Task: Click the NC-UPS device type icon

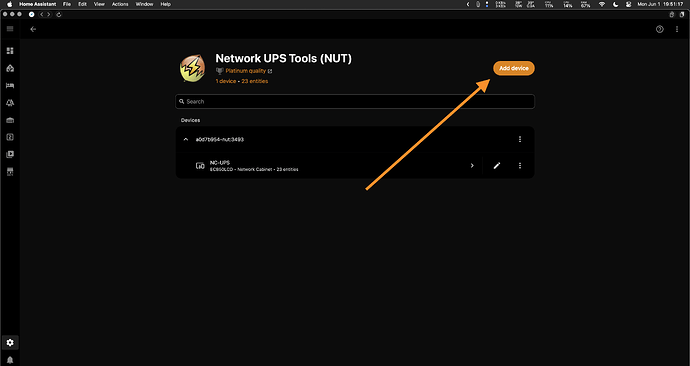Action: [200, 166]
